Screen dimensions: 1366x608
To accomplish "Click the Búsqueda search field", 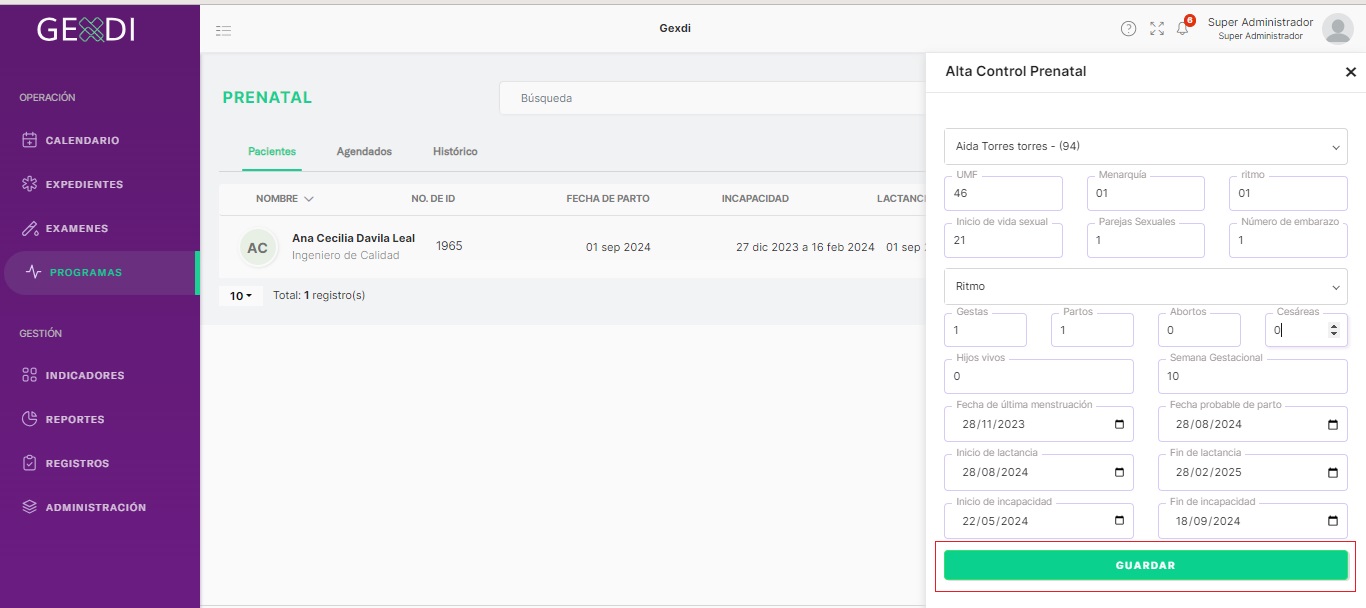I will [x=712, y=98].
